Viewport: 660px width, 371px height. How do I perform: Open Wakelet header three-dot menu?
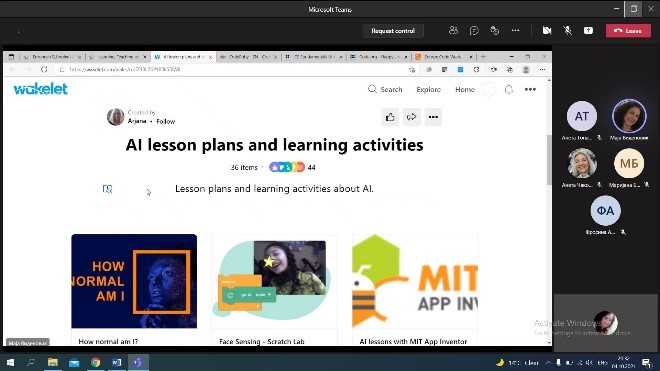[x=530, y=89]
